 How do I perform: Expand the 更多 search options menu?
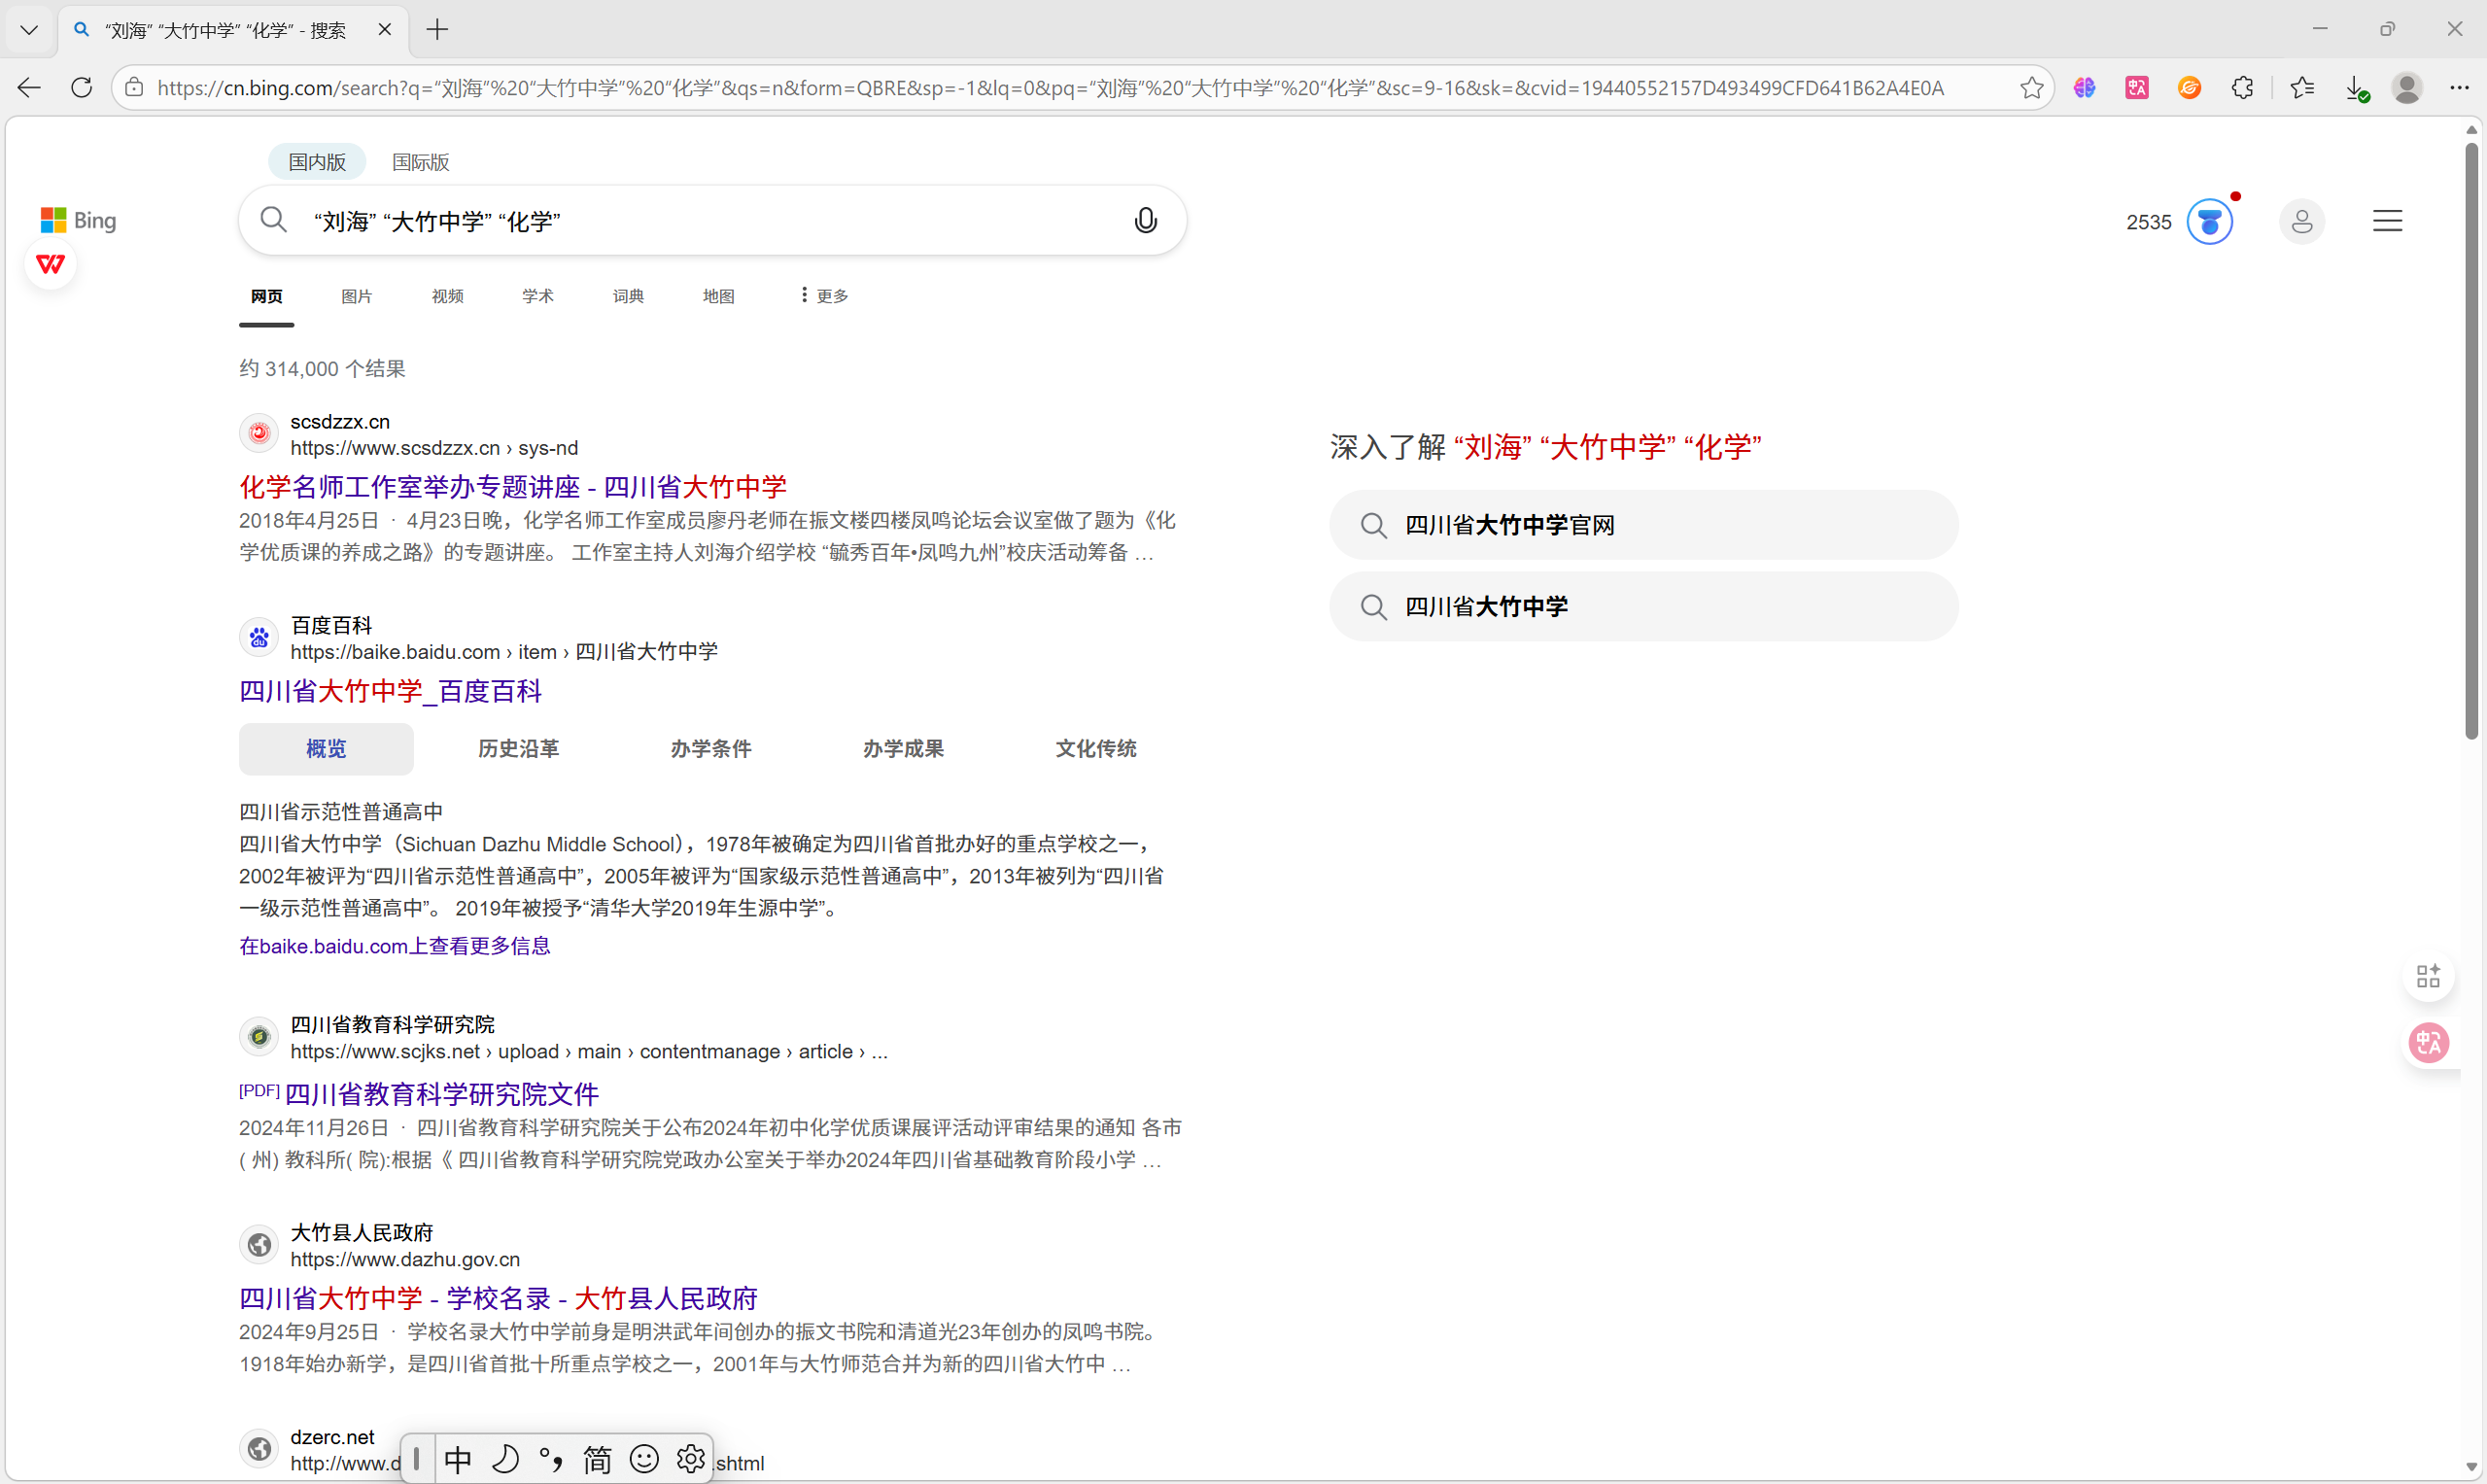click(x=821, y=295)
